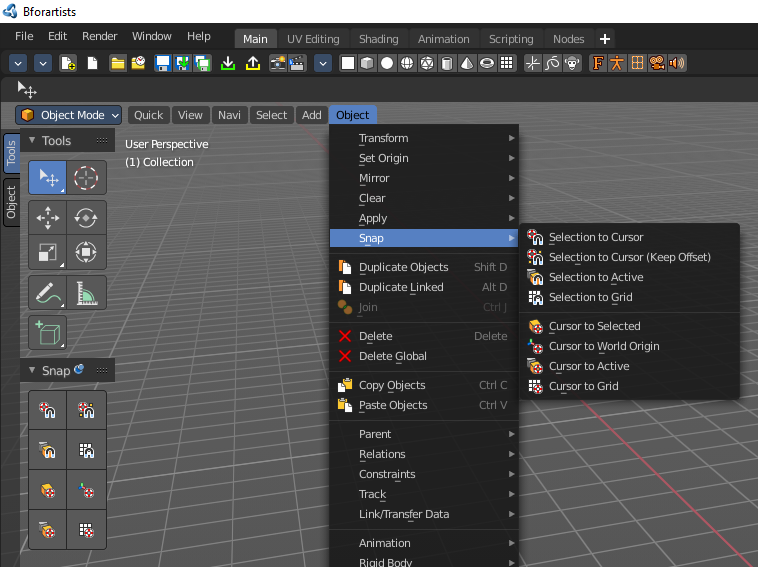Screen dimensions: 758x567
Task: Open second dropdown arrow in top toolbar
Action: [43, 63]
